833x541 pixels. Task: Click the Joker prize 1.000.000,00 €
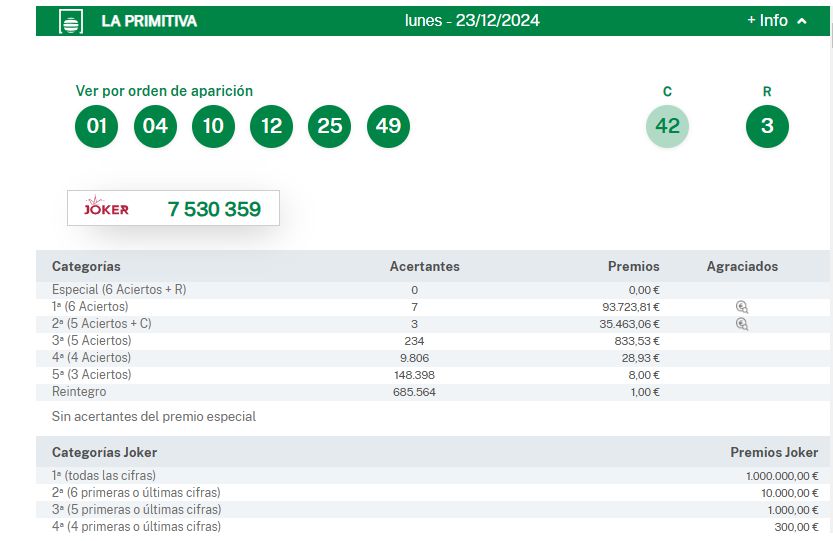click(782, 476)
